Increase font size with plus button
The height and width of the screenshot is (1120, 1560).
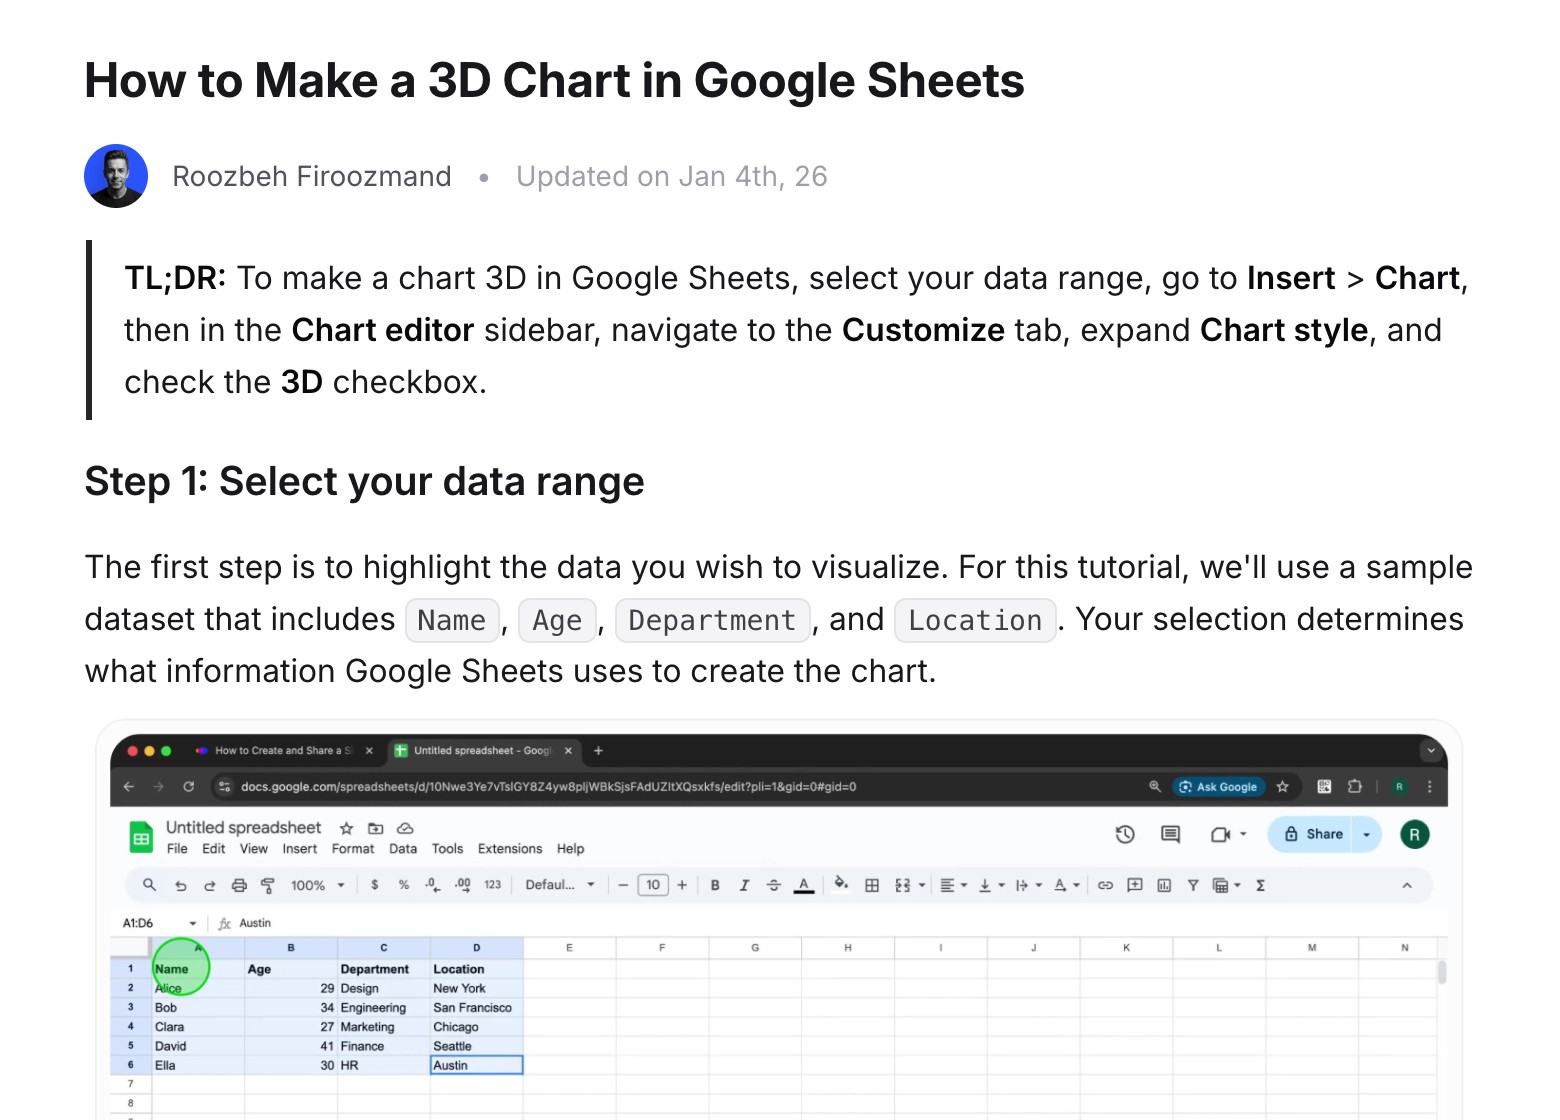pyautogui.click(x=682, y=885)
